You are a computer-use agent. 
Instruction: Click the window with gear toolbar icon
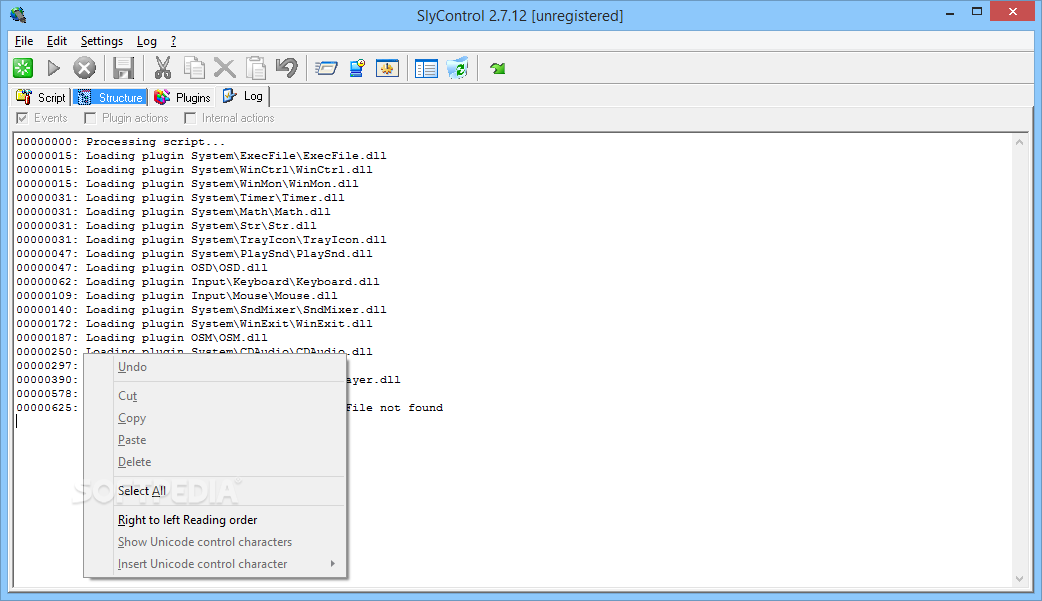pyautogui.click(x=387, y=68)
